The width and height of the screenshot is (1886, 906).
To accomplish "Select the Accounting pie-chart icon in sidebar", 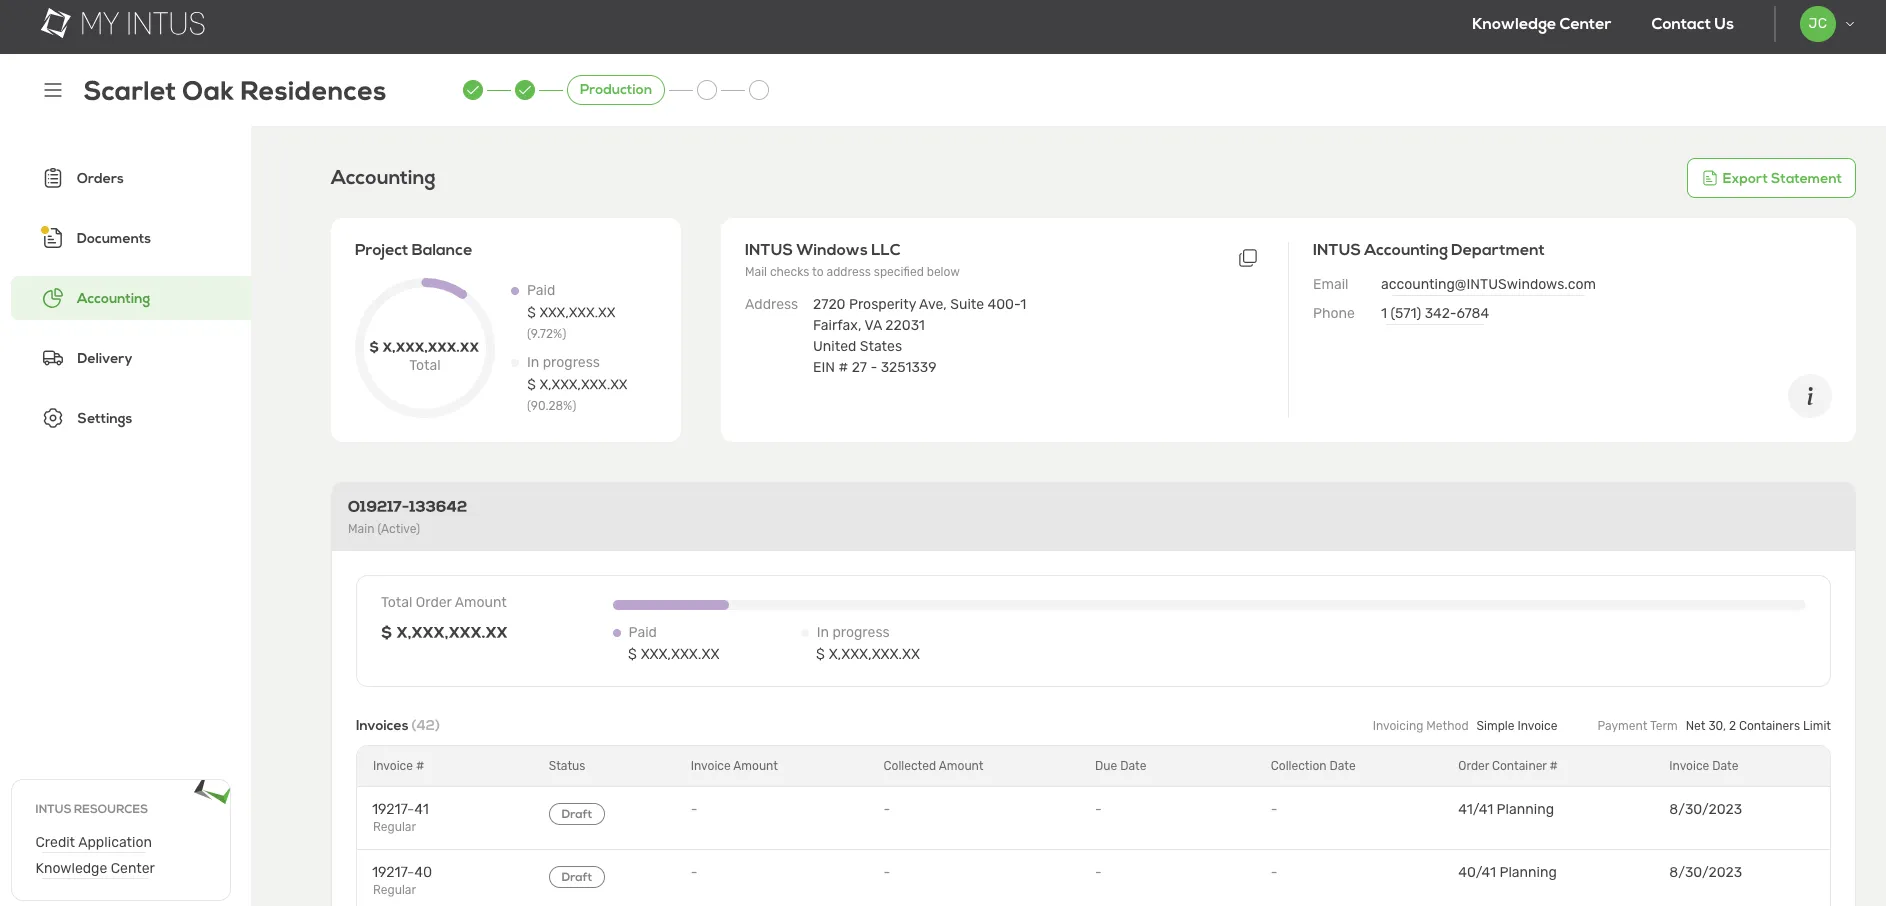I will [53, 297].
